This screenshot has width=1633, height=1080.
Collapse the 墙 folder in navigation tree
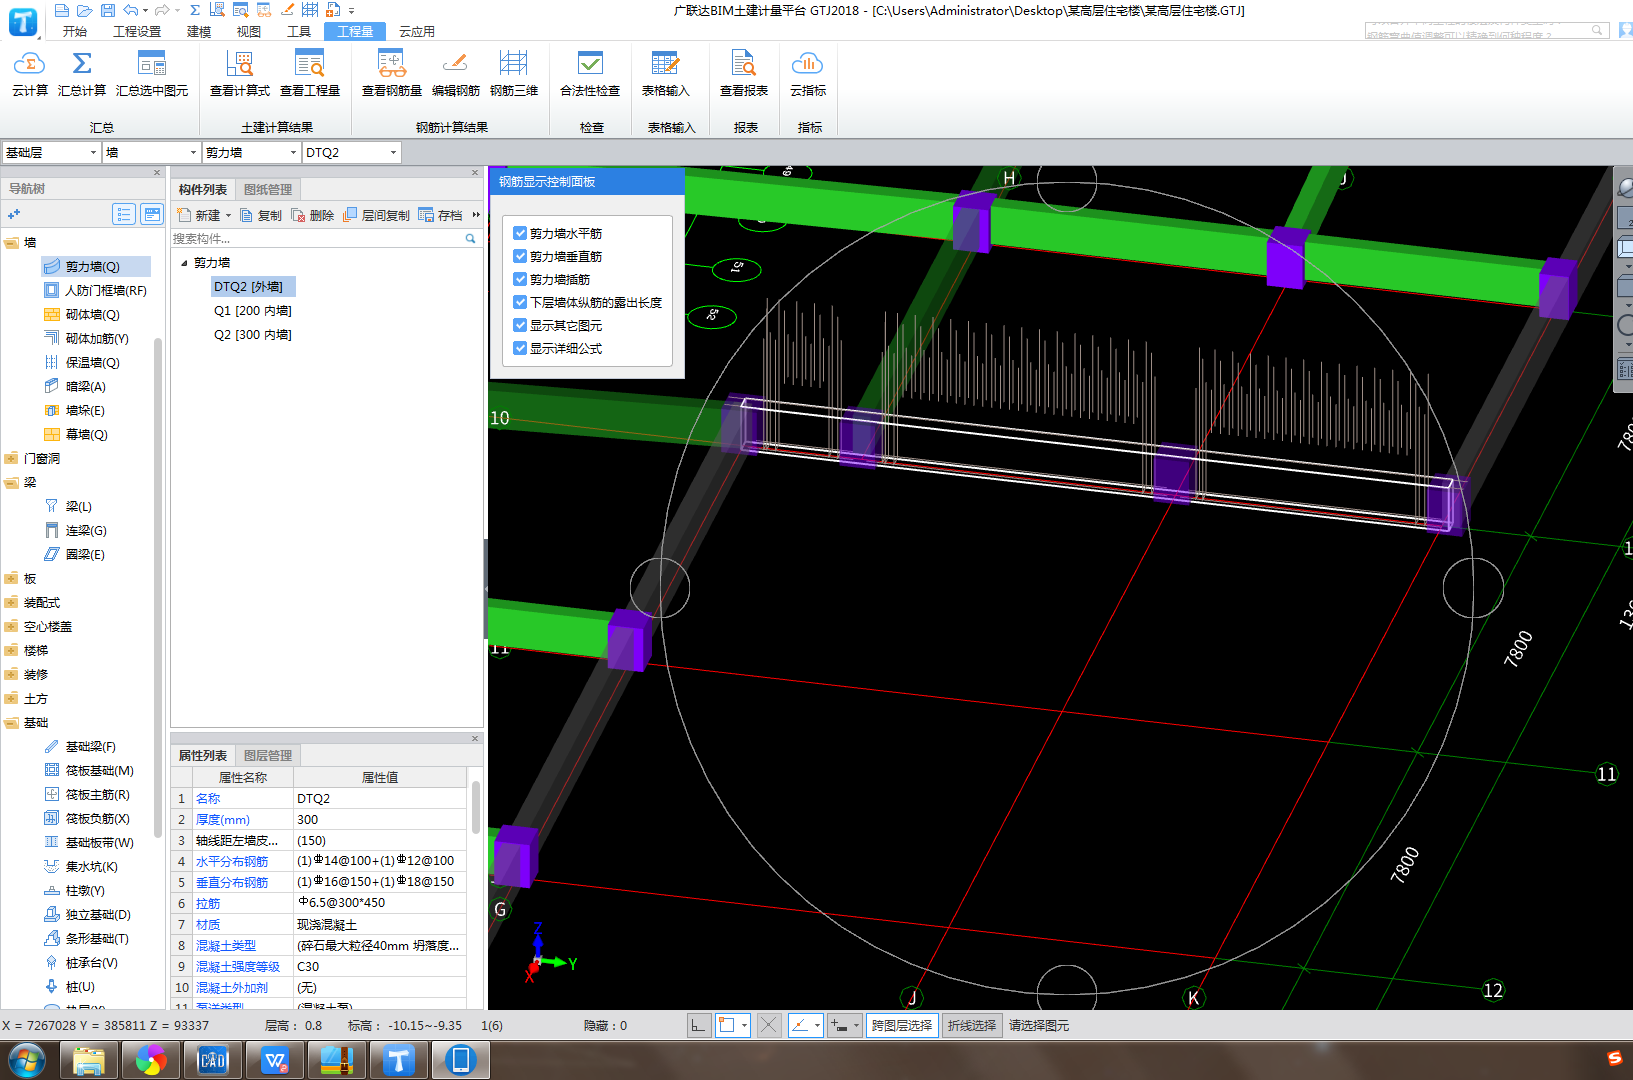click(x=11, y=243)
